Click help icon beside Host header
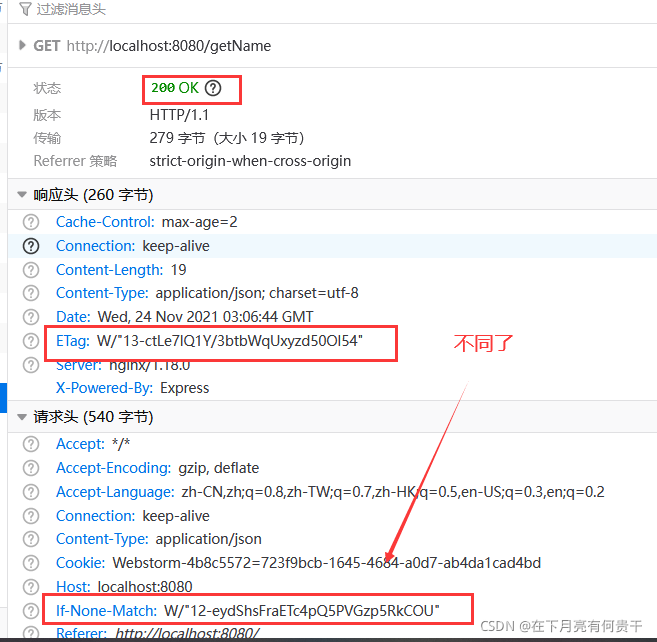This screenshot has width=657, height=642. coord(31,587)
